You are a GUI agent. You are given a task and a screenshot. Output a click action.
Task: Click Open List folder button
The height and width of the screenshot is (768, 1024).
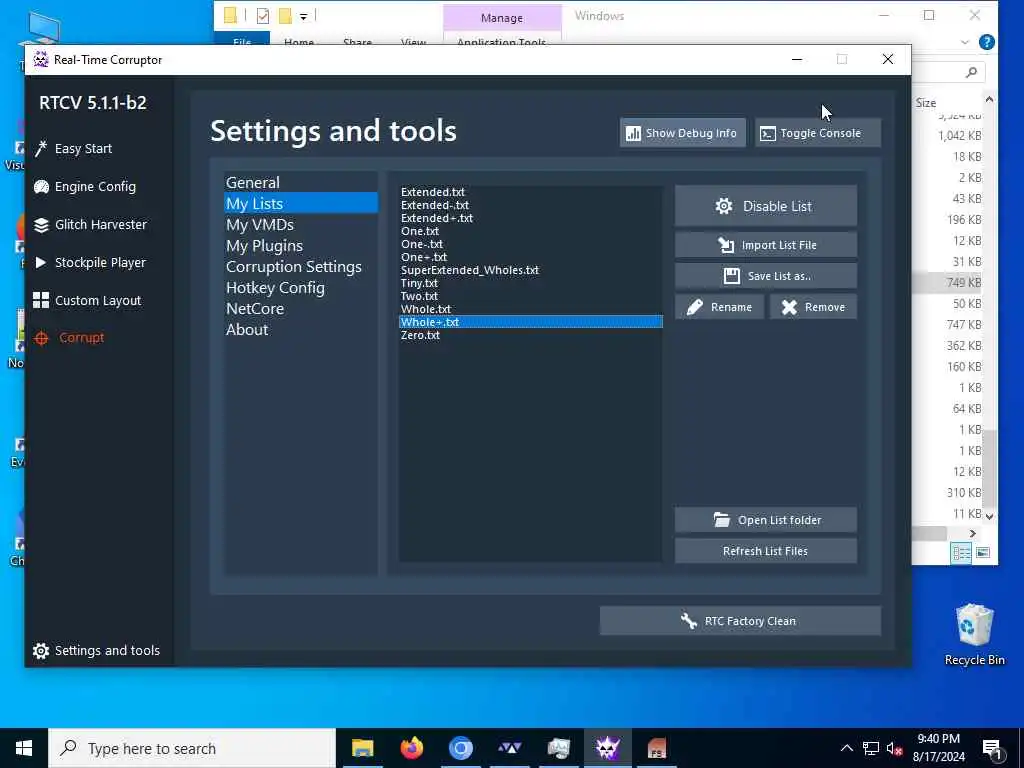pos(765,520)
